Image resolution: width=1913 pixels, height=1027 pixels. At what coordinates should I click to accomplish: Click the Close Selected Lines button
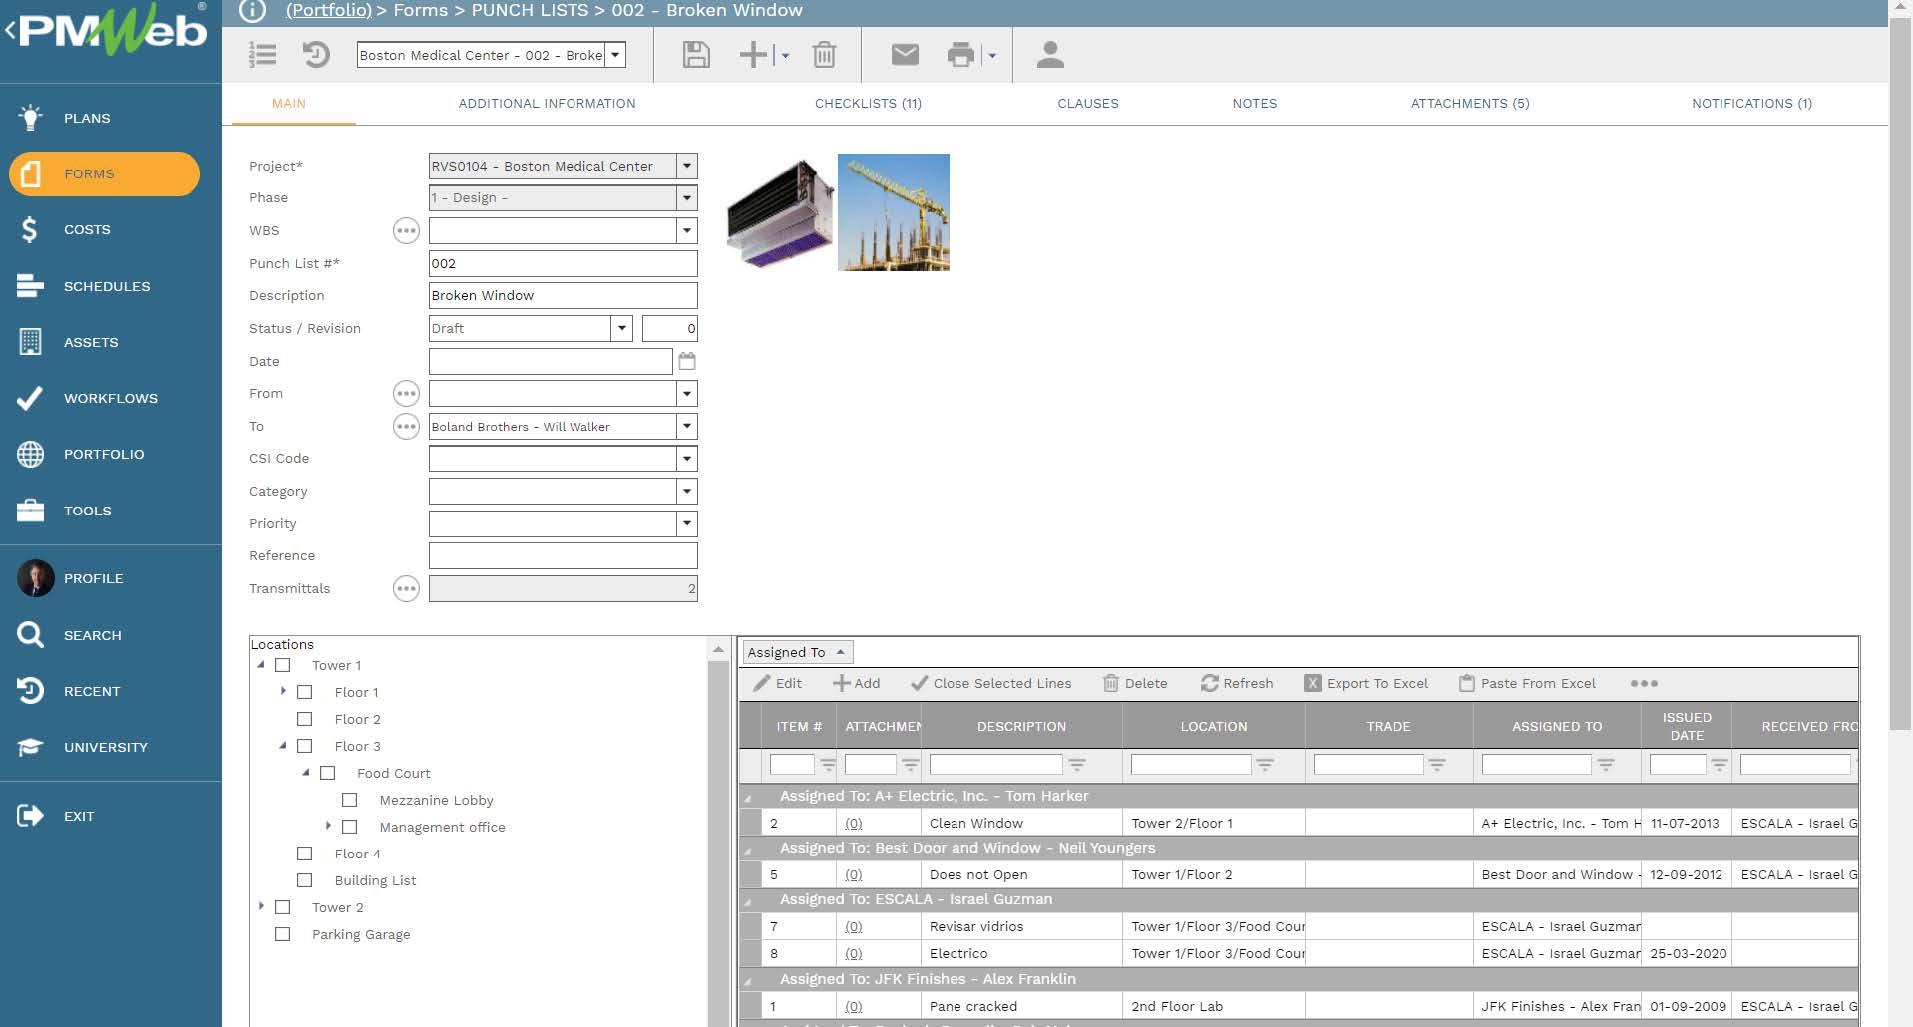pyautogui.click(x=991, y=684)
